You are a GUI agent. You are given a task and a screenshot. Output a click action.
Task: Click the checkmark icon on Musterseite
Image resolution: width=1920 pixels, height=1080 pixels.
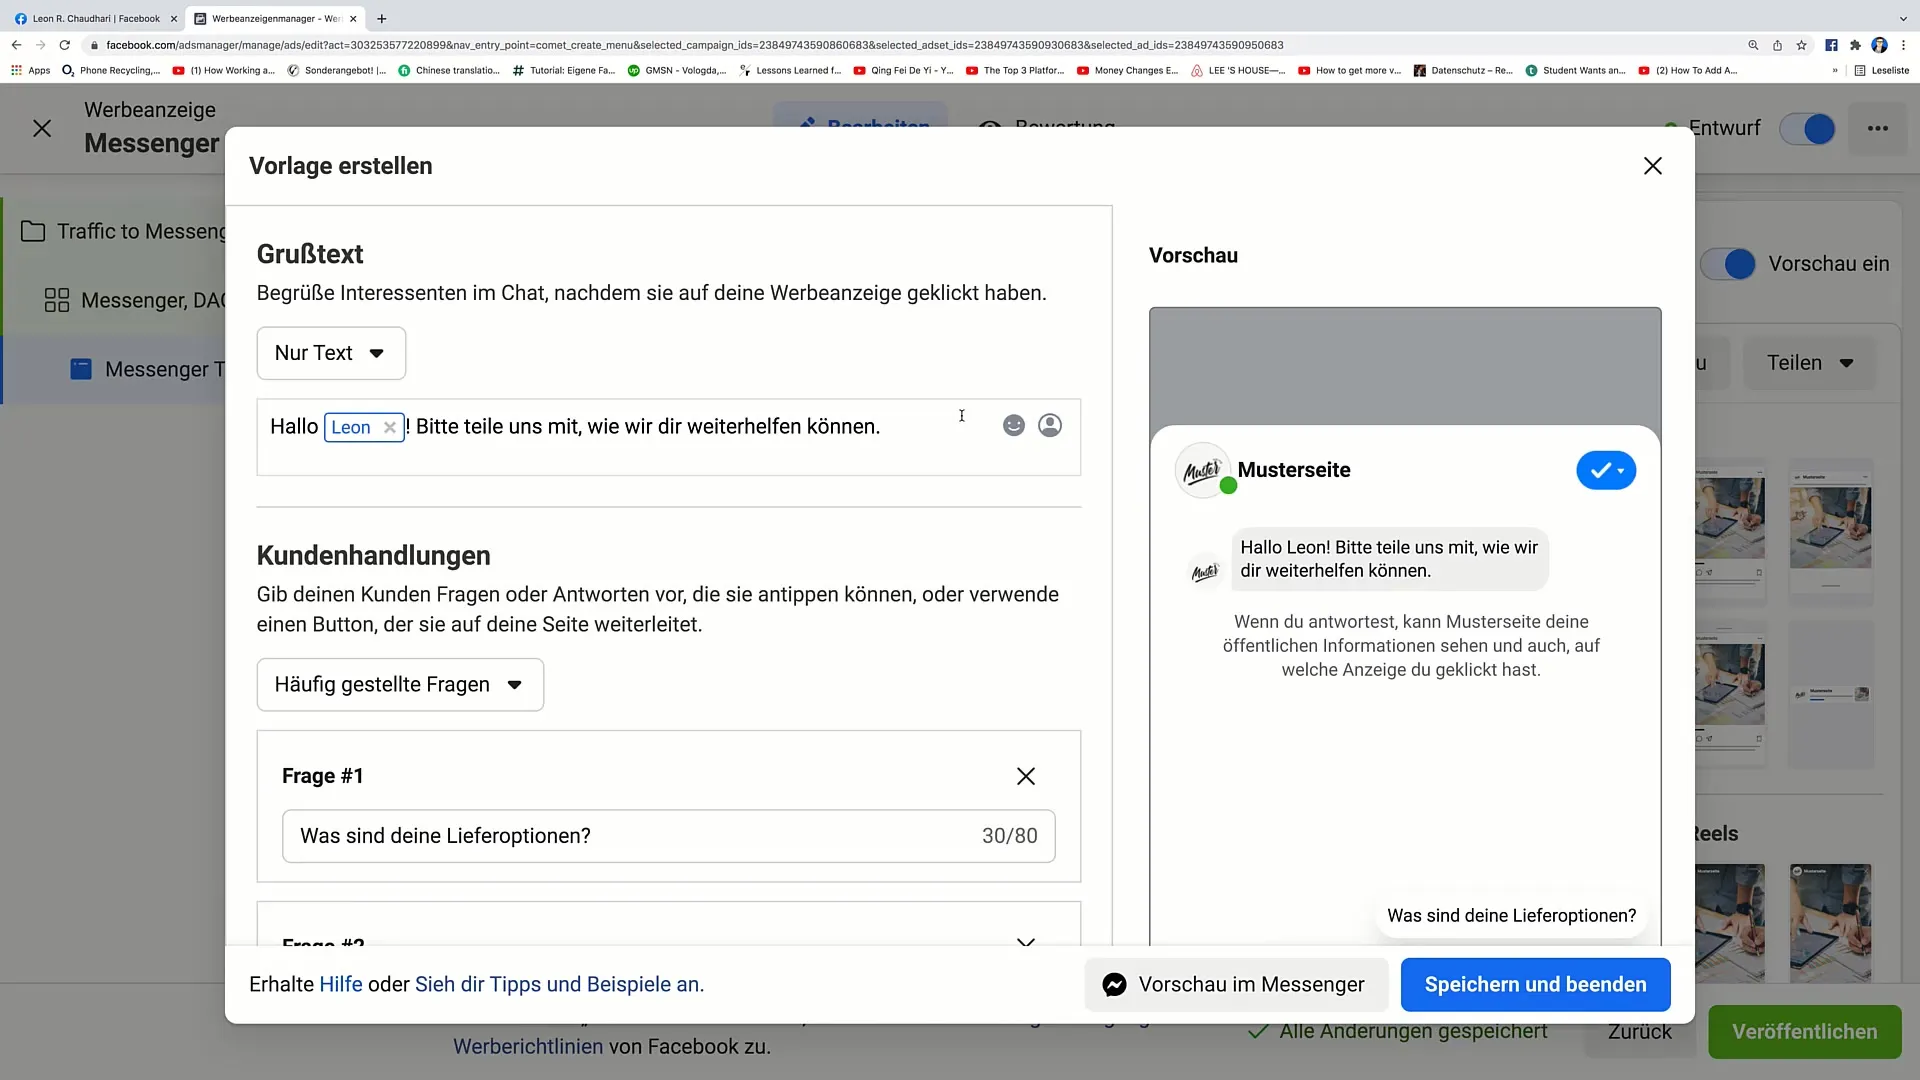1602,471
